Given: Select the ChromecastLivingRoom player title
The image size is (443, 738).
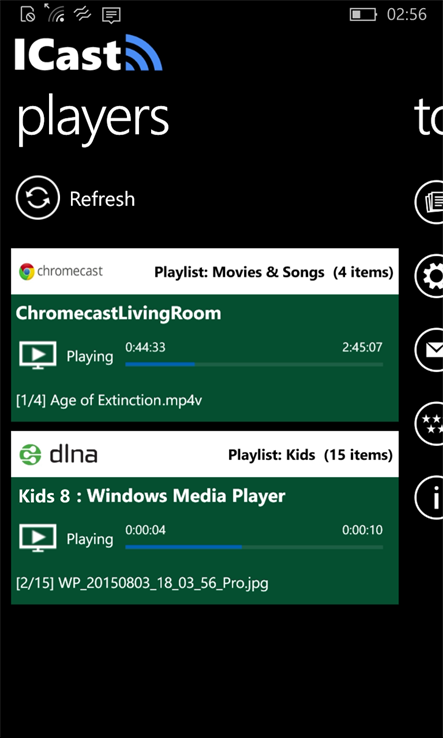Looking at the screenshot, I should (x=118, y=313).
